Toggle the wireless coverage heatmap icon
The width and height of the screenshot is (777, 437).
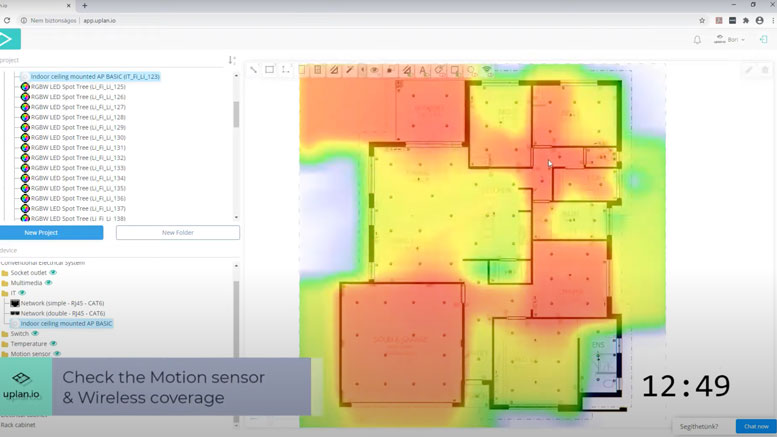487,70
